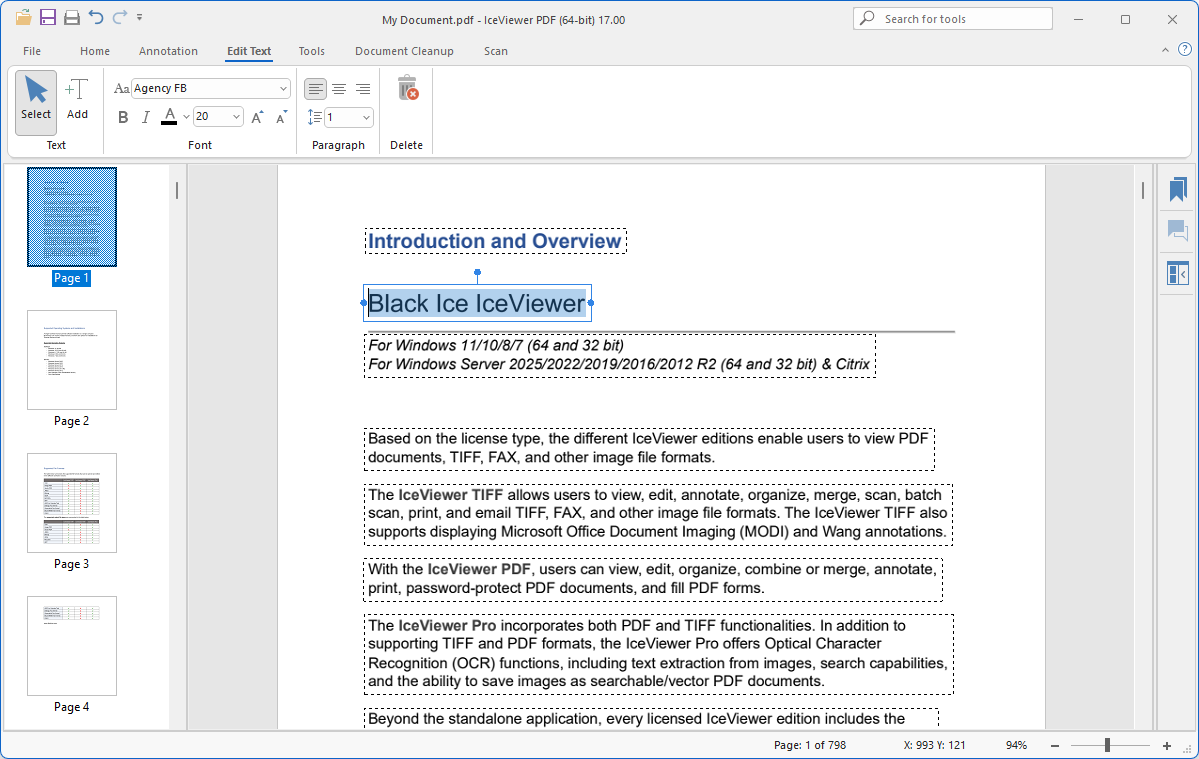Click the Save icon in title bar
This screenshot has height=759, width=1199.
48,18
